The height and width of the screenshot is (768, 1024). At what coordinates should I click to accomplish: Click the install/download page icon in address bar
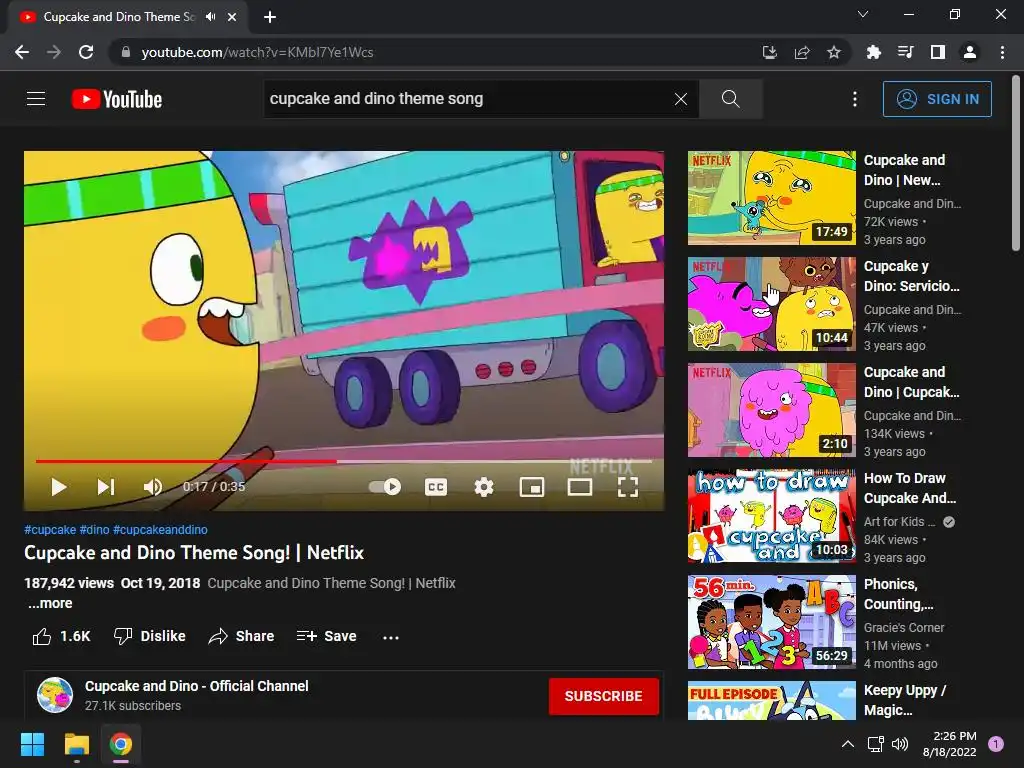click(x=770, y=52)
